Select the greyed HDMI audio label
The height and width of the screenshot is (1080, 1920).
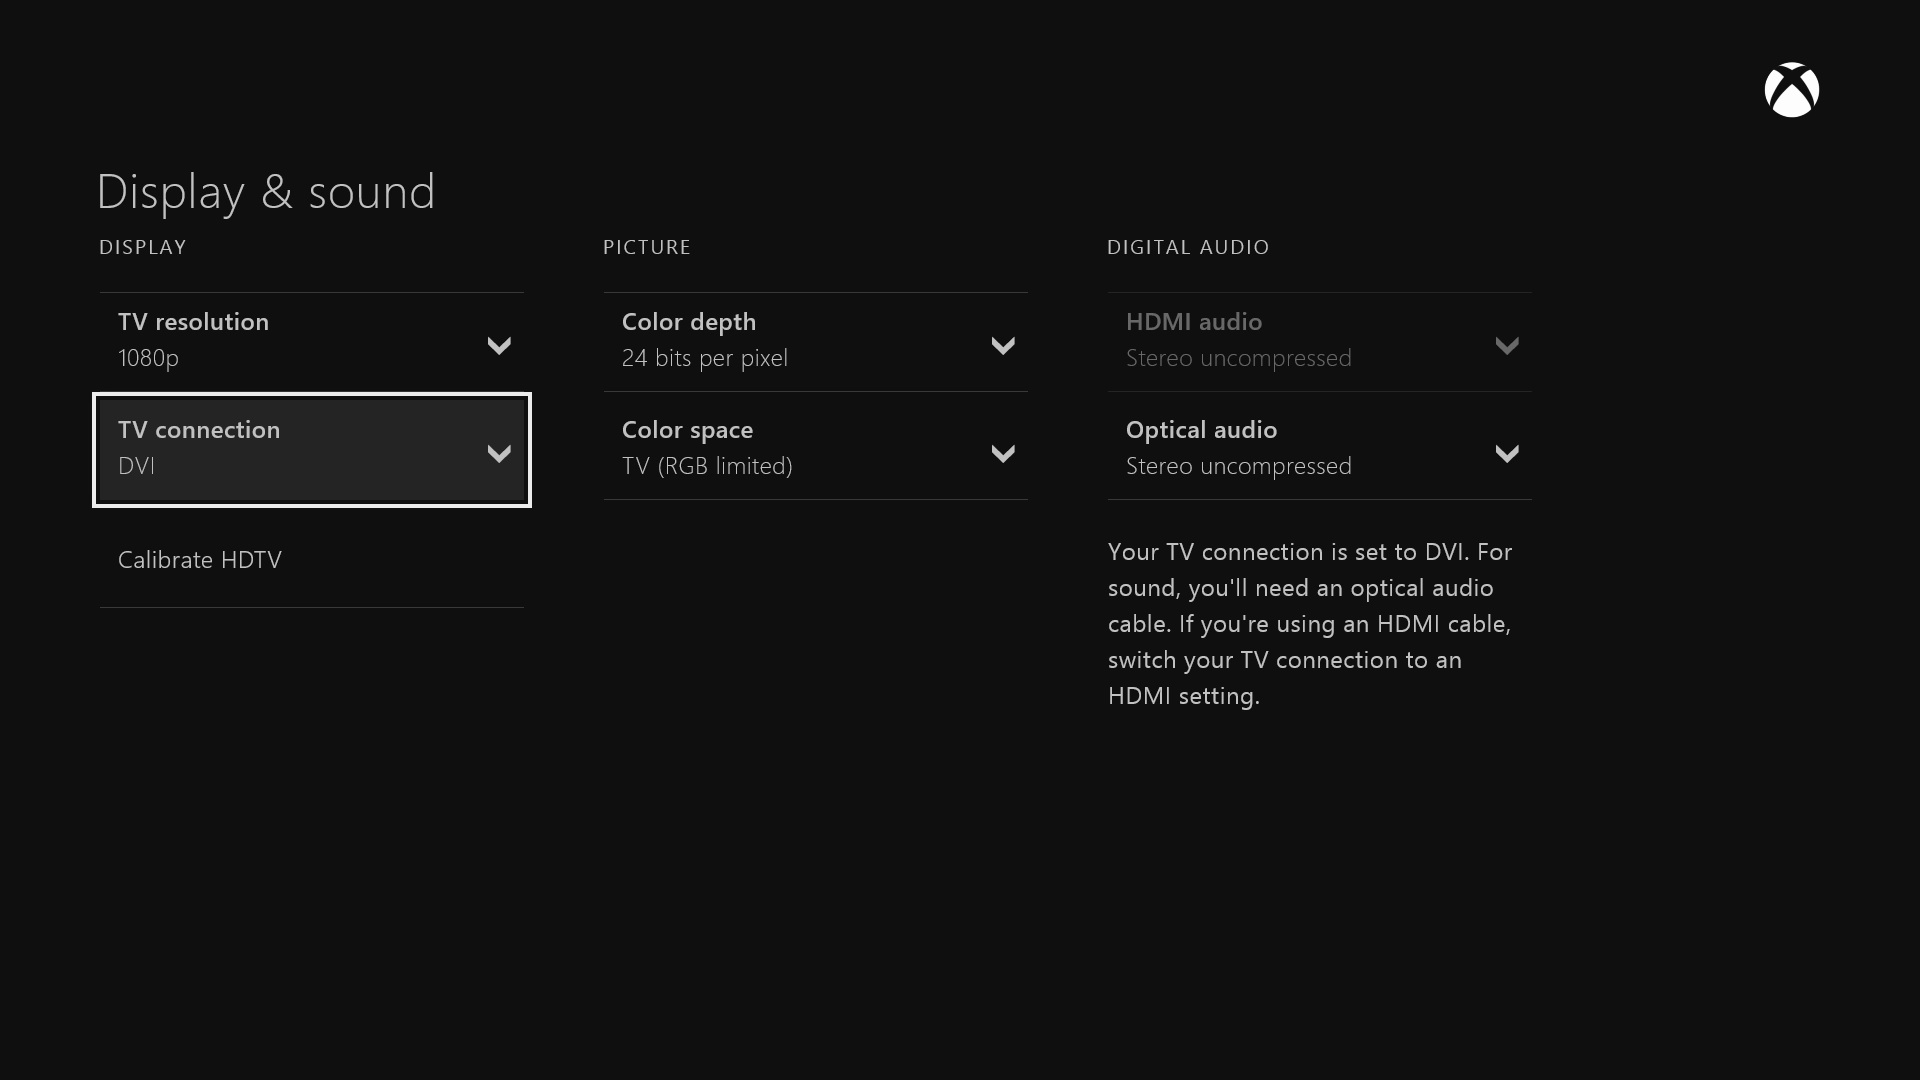(1193, 322)
